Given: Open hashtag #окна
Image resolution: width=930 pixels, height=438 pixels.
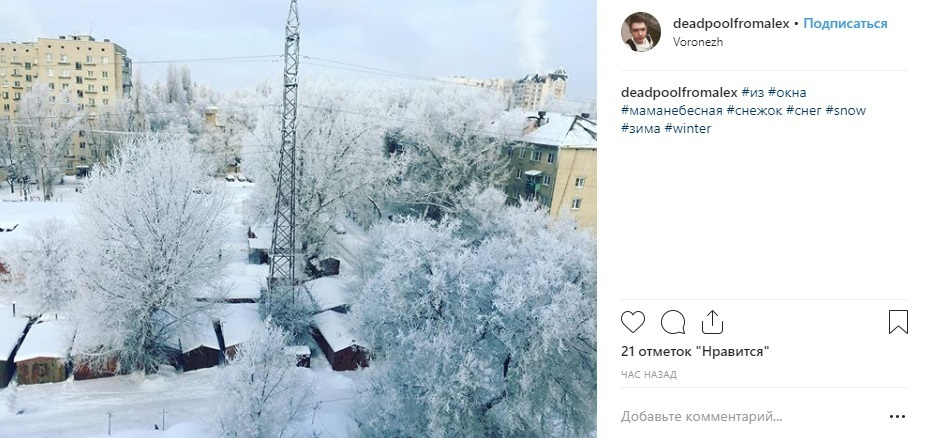Looking at the screenshot, I should pos(787,93).
